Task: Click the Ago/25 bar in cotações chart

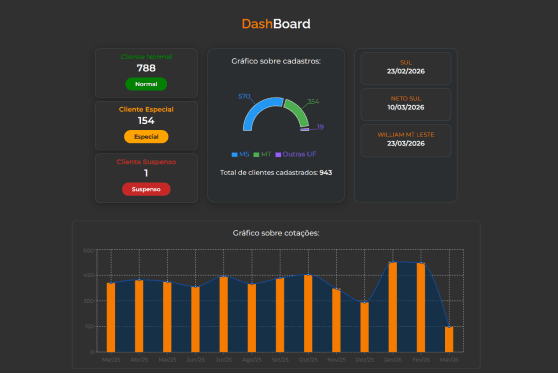Action: 252,318
